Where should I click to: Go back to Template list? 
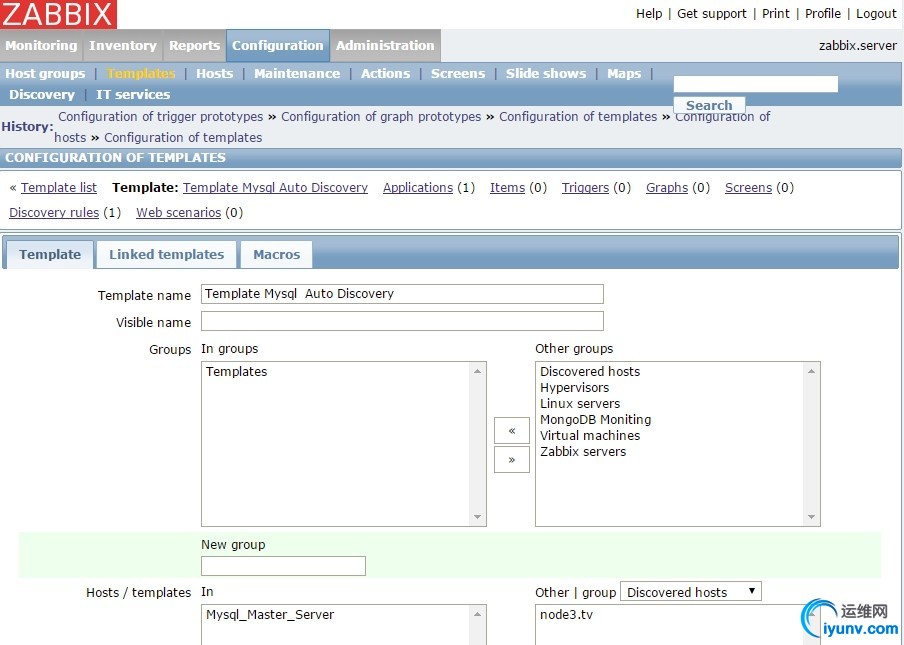pos(59,188)
